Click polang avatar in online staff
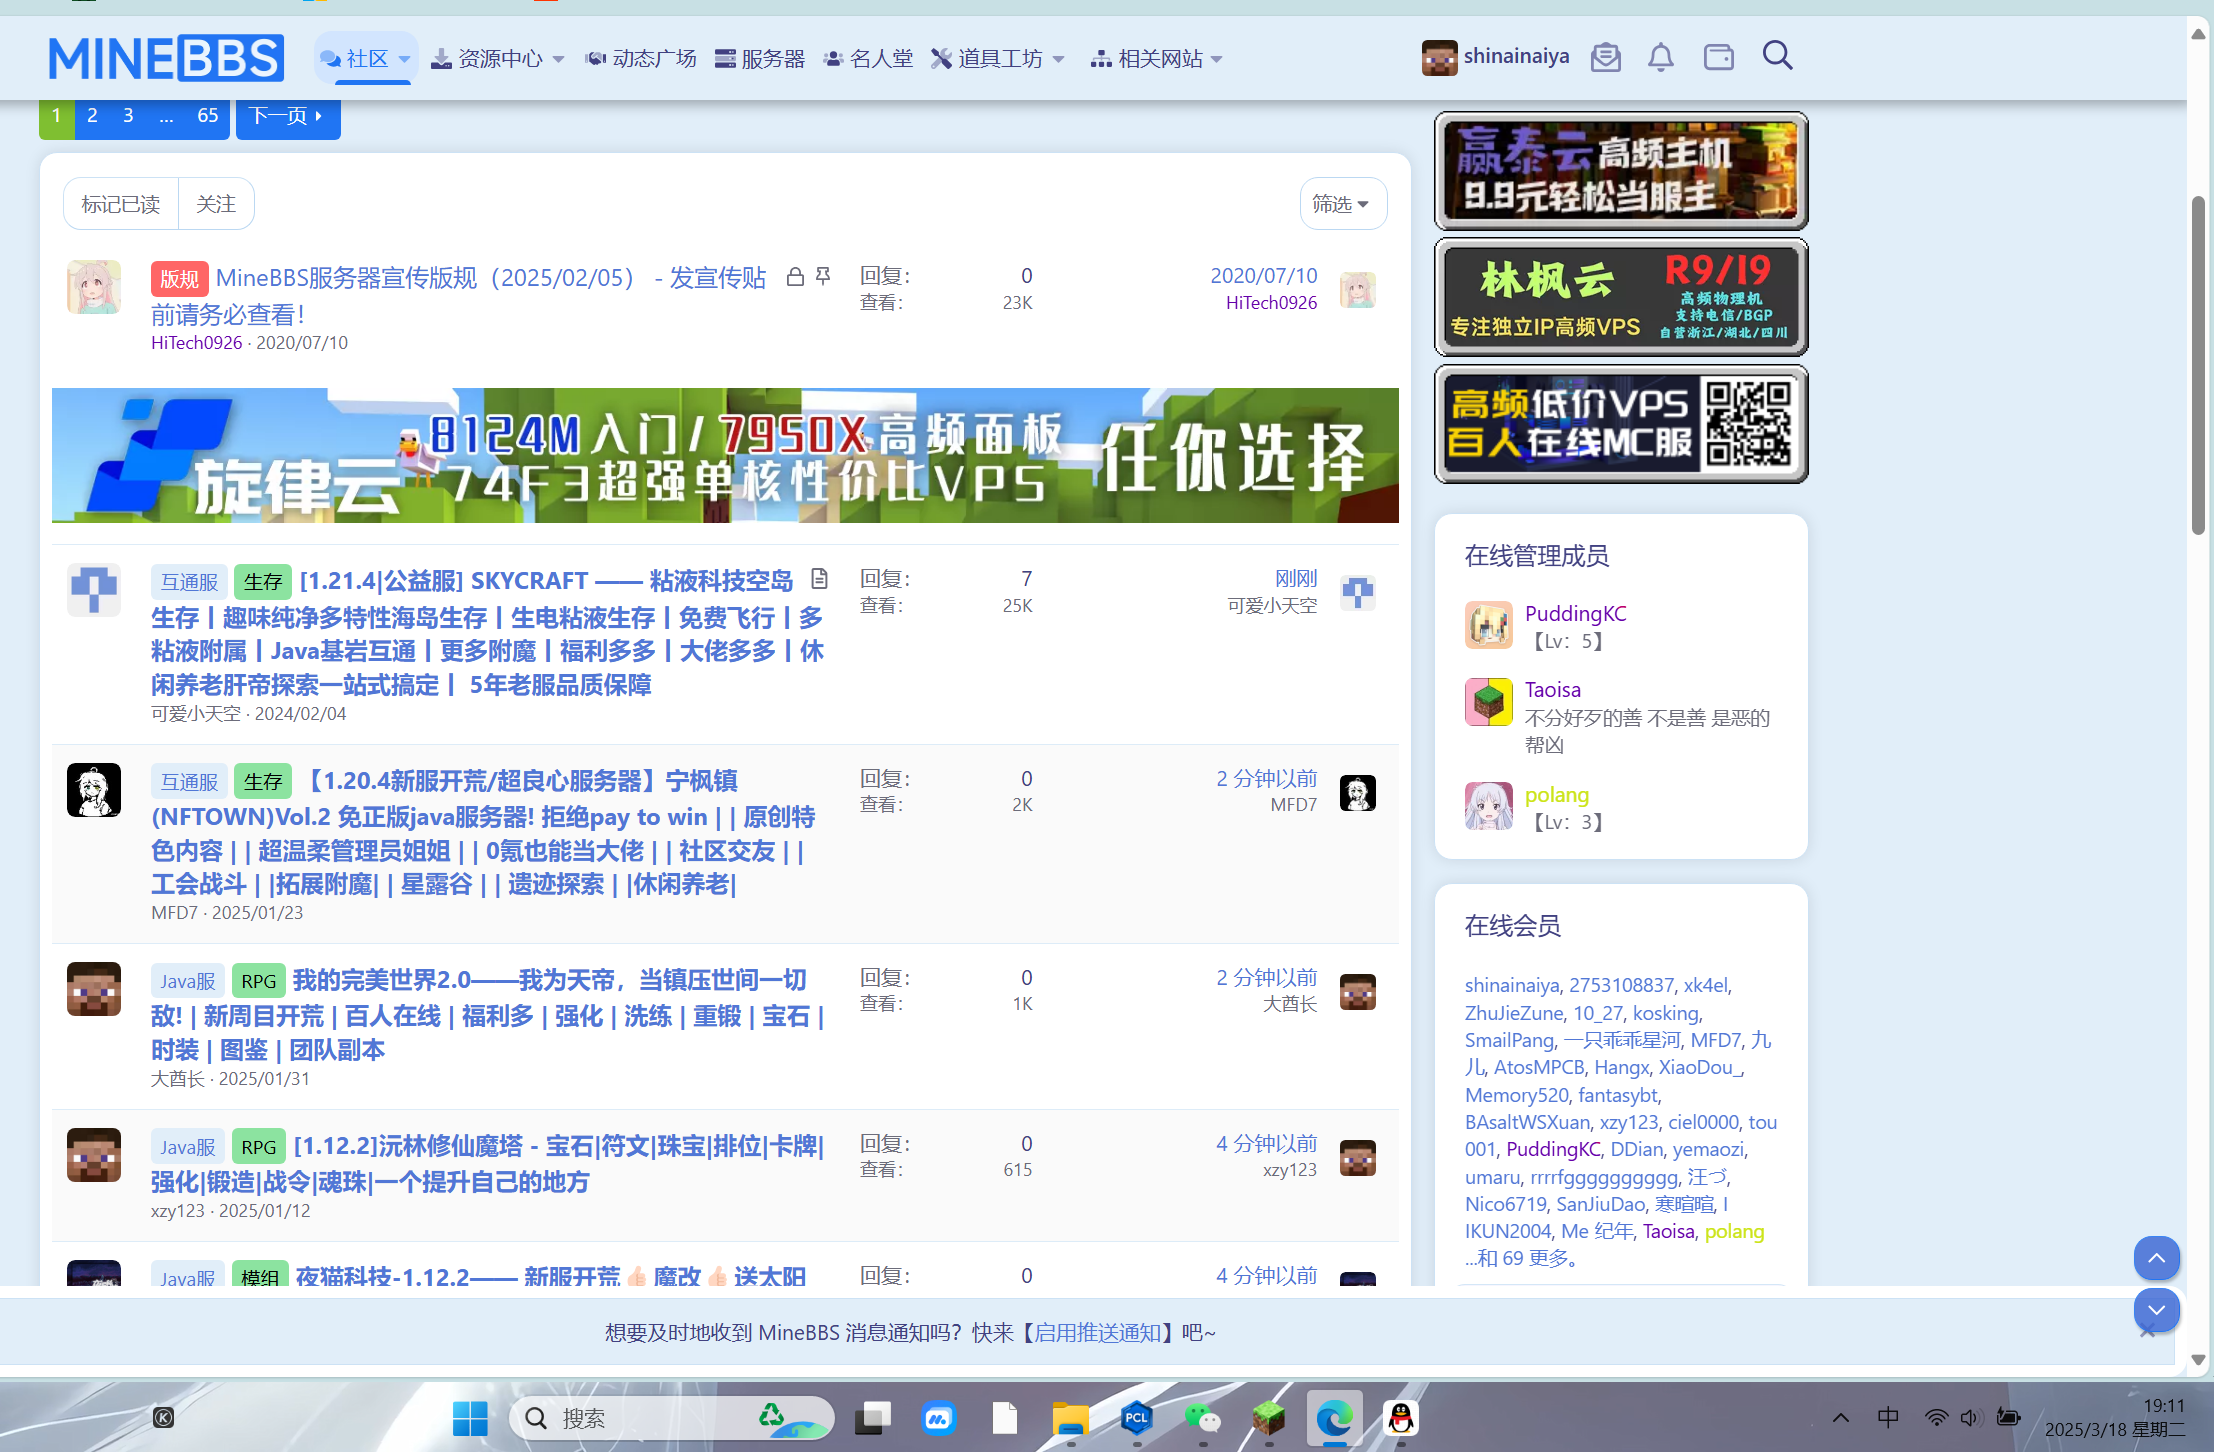Screen dimensions: 2214x1452 [1489, 806]
